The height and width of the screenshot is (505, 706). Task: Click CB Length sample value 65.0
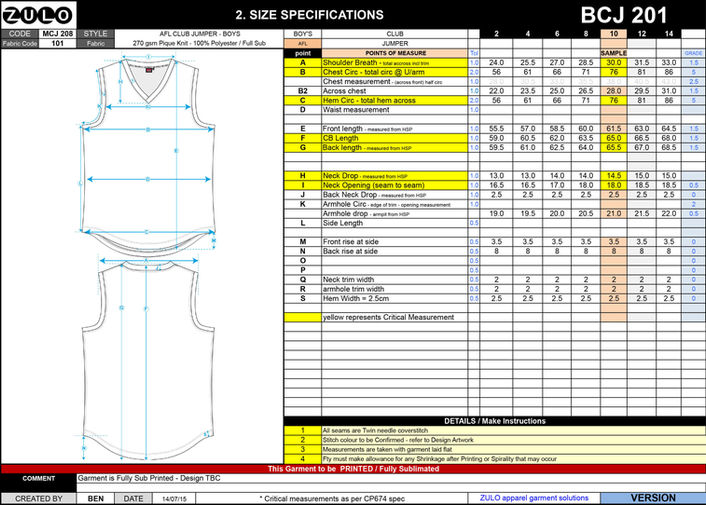[x=613, y=138]
